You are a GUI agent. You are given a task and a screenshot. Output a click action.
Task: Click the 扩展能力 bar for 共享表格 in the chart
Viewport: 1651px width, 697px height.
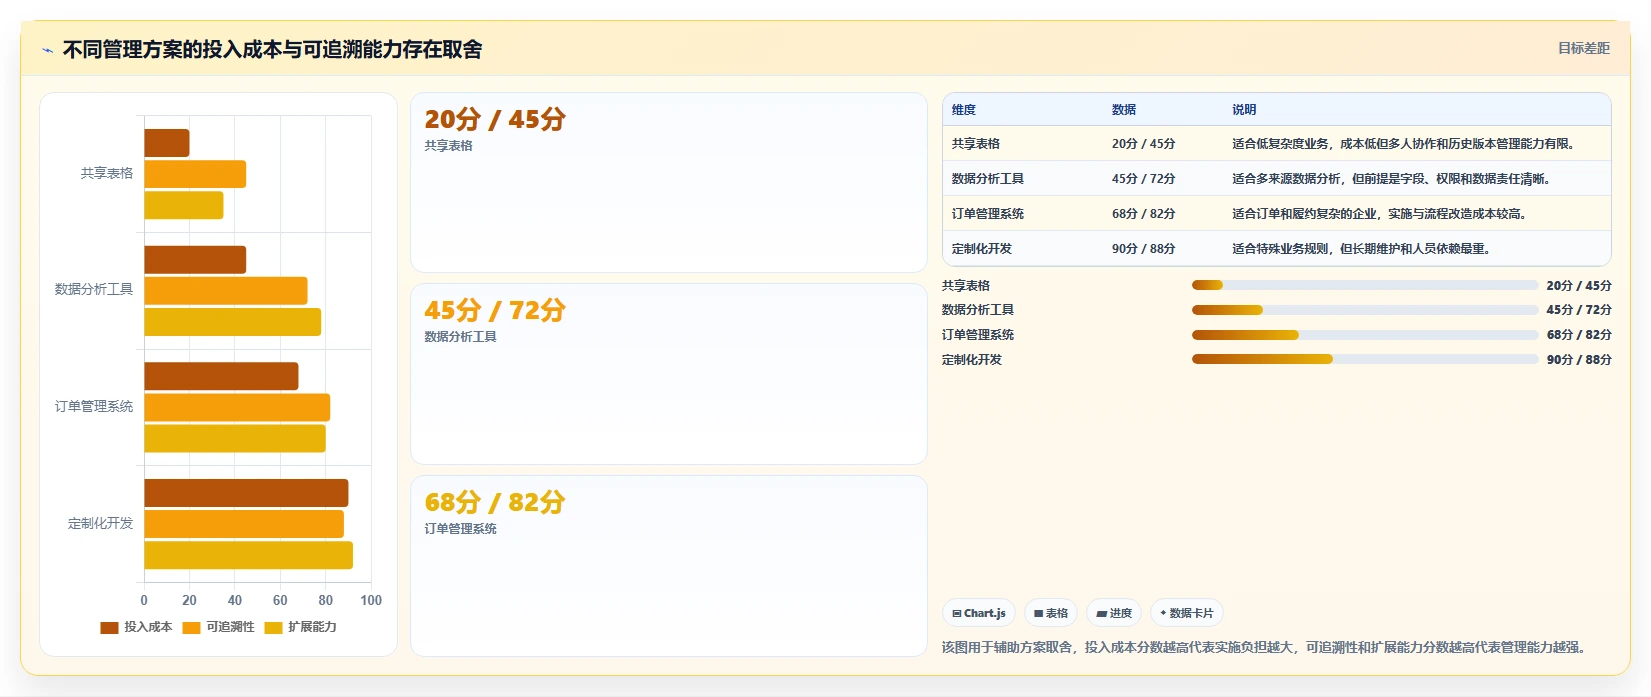[x=184, y=205]
